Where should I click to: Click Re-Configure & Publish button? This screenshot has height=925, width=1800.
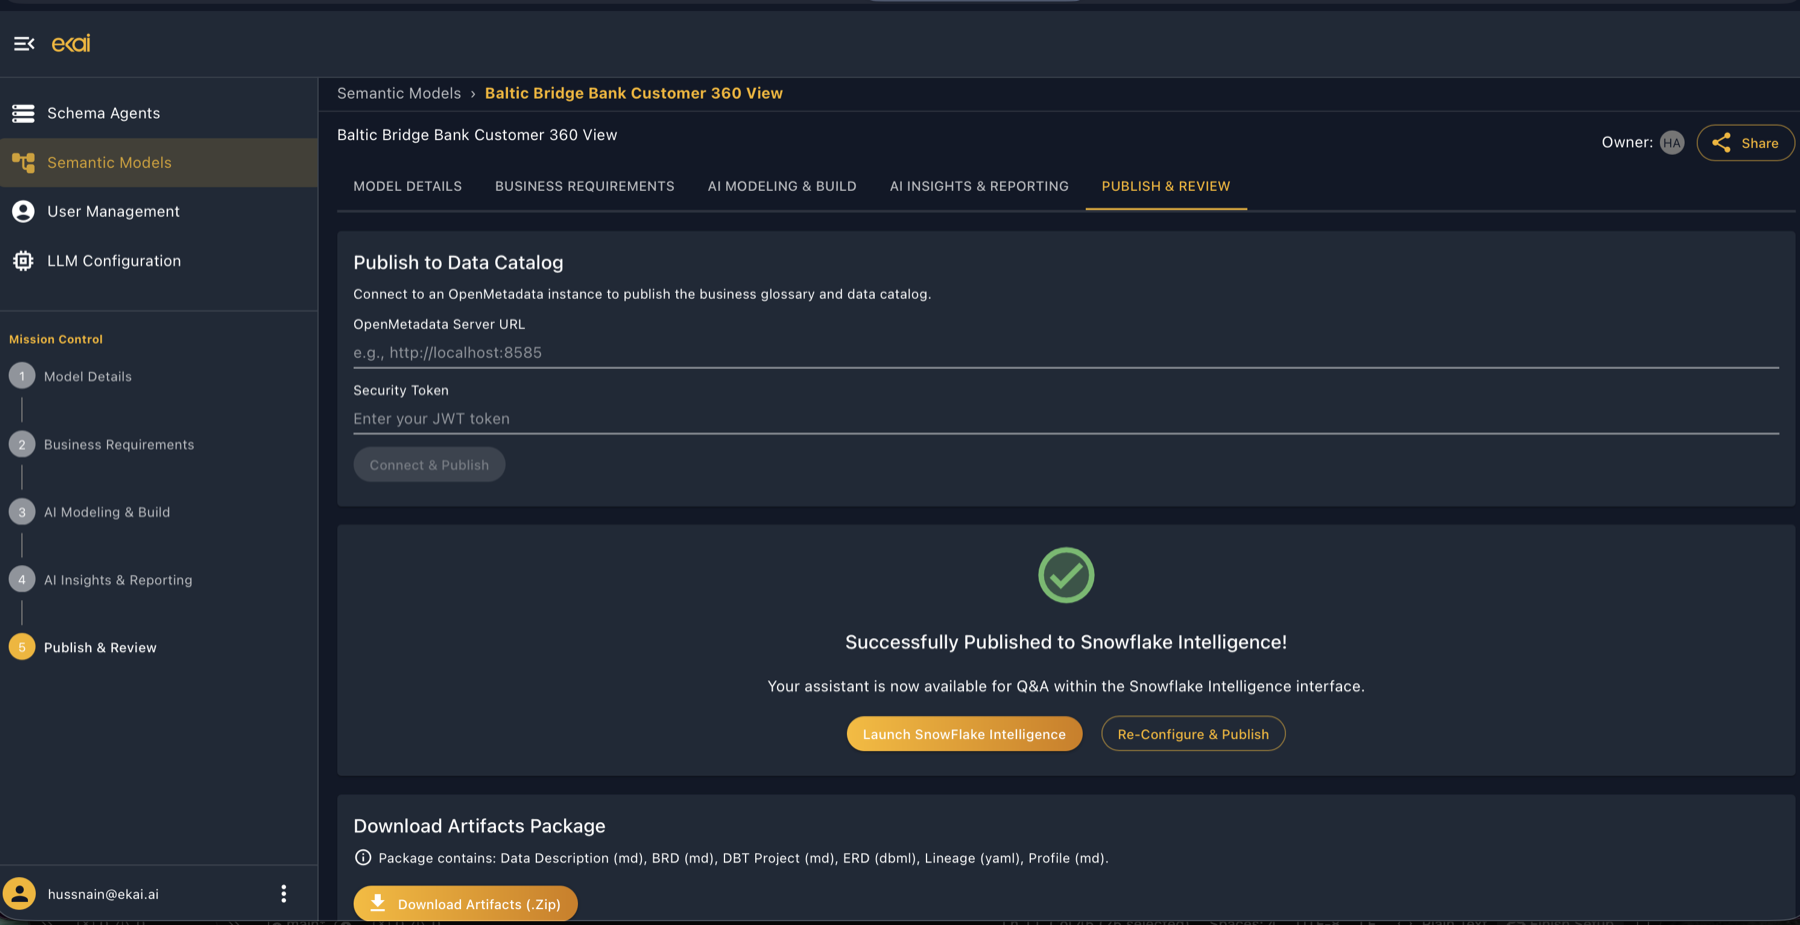(x=1193, y=734)
